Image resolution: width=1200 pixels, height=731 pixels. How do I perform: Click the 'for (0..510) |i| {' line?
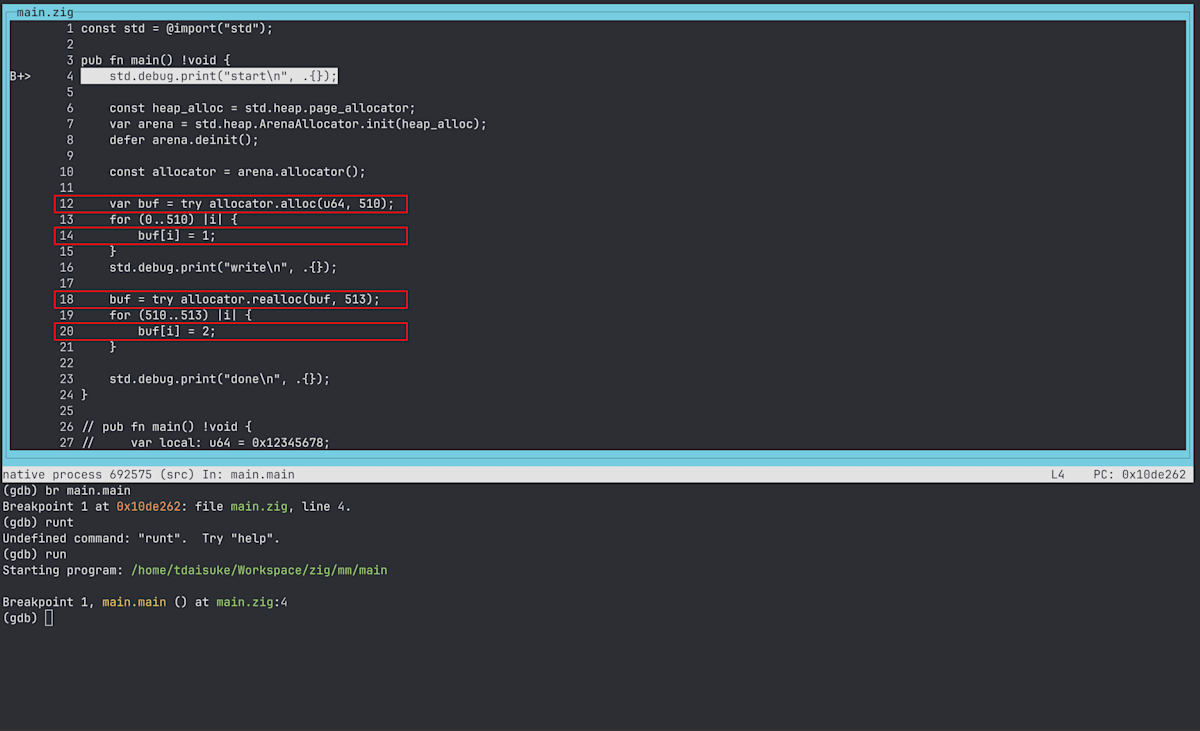[x=173, y=220]
